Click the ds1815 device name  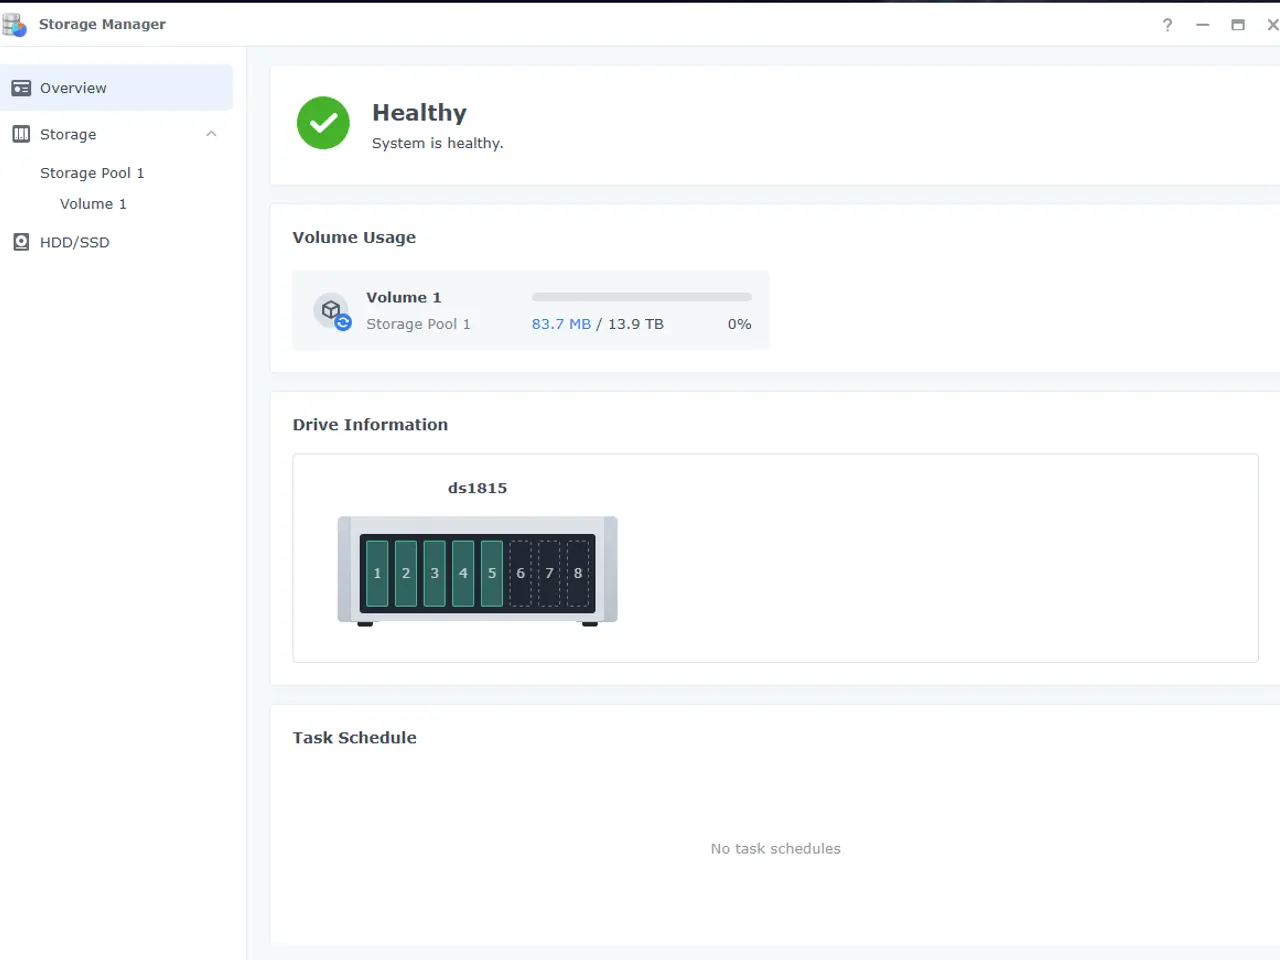[477, 488]
